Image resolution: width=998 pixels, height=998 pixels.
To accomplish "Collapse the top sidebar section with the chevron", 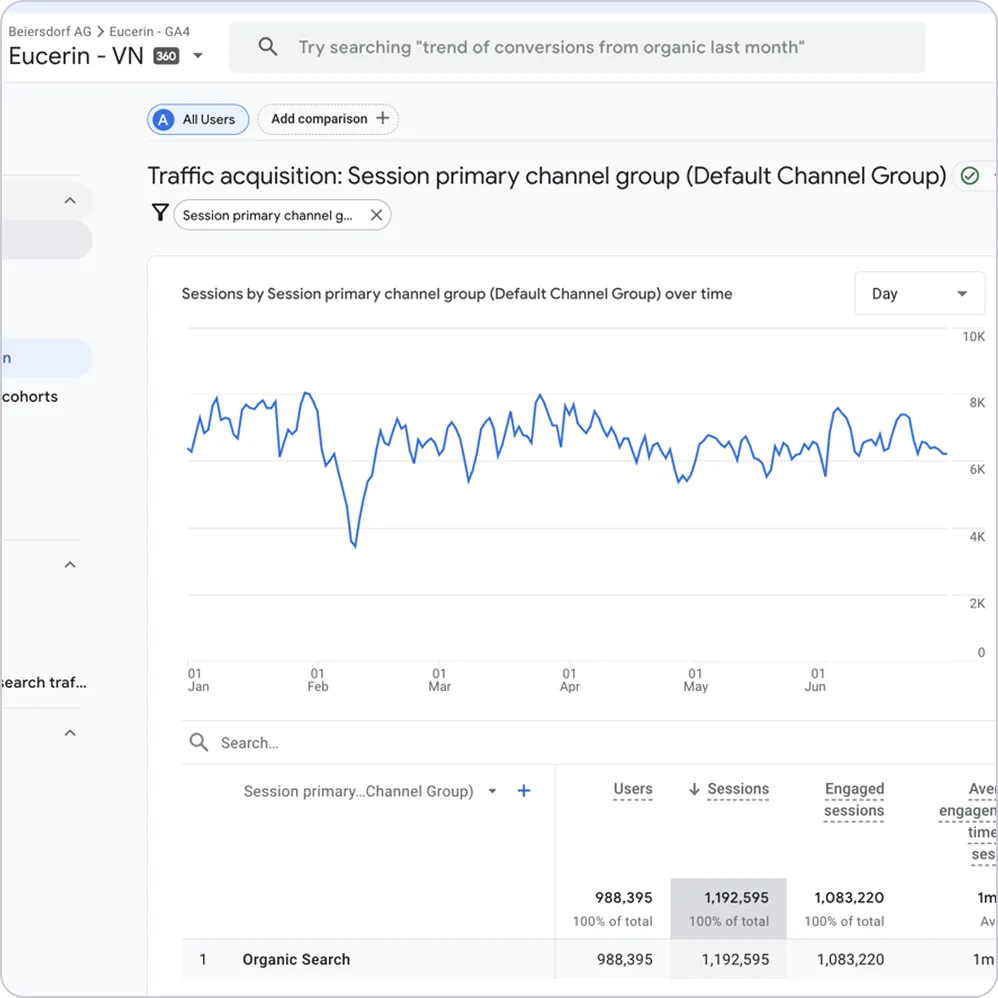I will tap(69, 200).
